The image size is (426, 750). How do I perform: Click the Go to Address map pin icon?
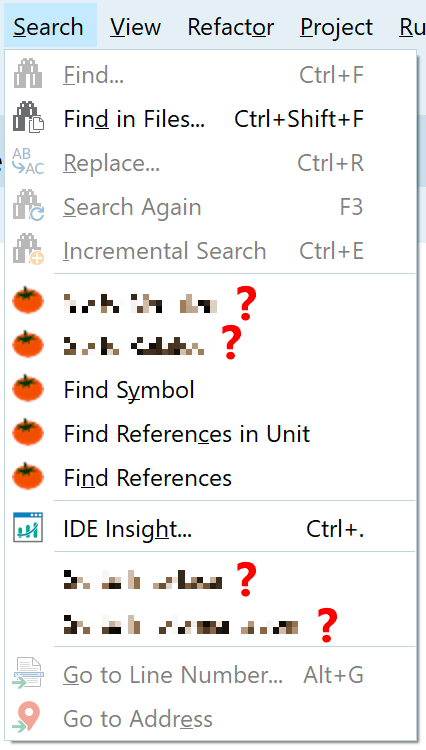tap(27, 717)
